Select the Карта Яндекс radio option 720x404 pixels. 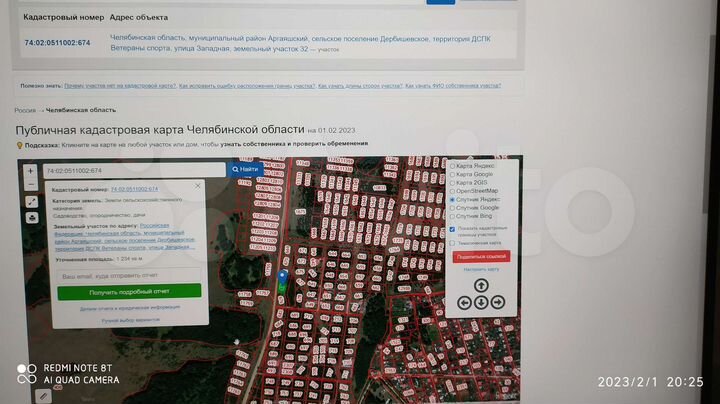[x=453, y=166]
